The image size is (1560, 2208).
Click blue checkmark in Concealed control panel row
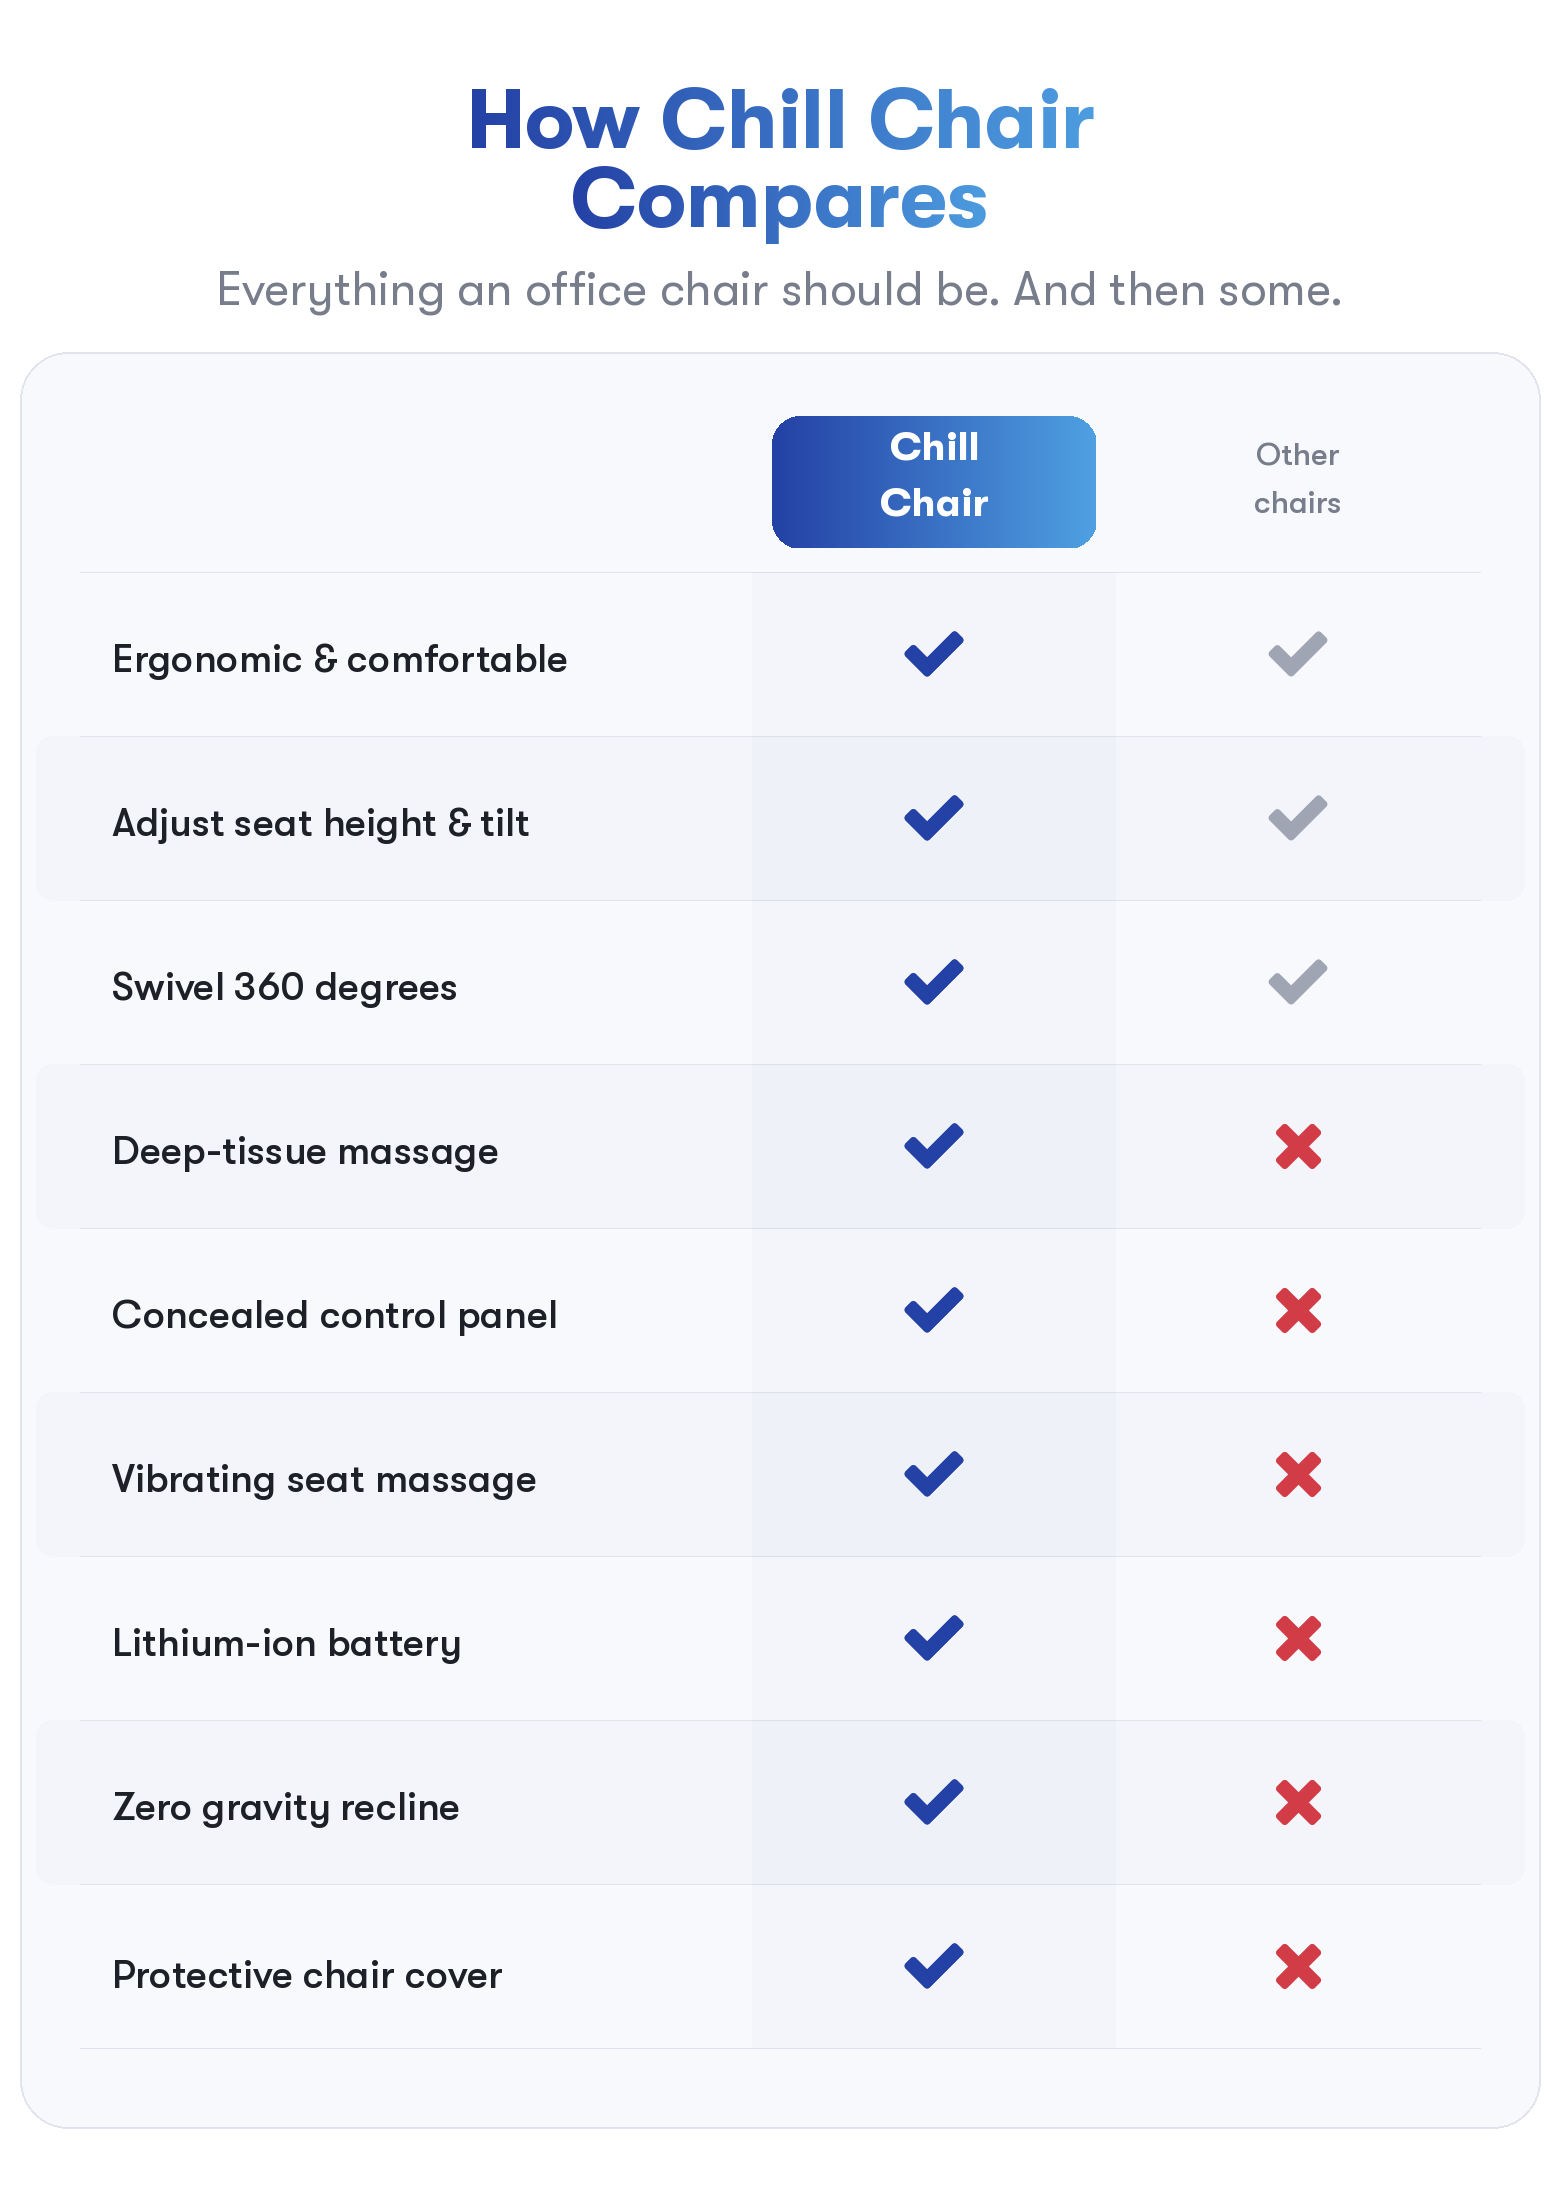point(933,1311)
